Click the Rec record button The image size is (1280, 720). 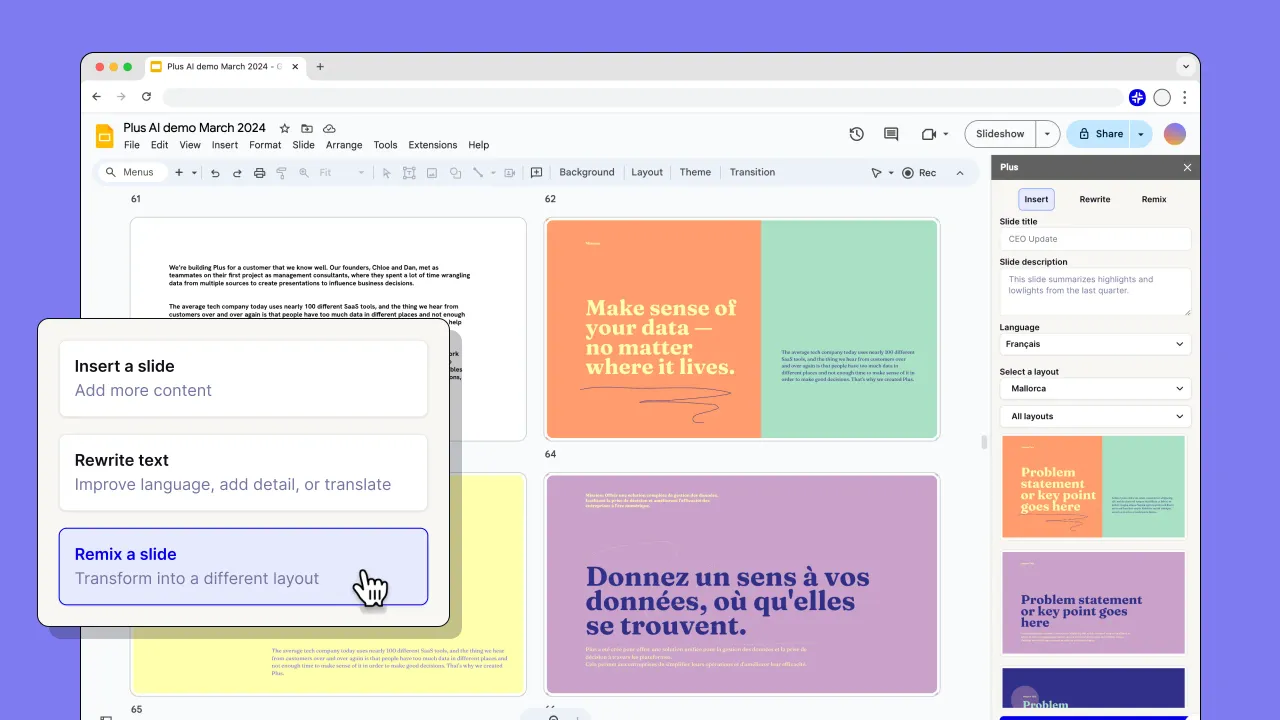[x=920, y=173]
